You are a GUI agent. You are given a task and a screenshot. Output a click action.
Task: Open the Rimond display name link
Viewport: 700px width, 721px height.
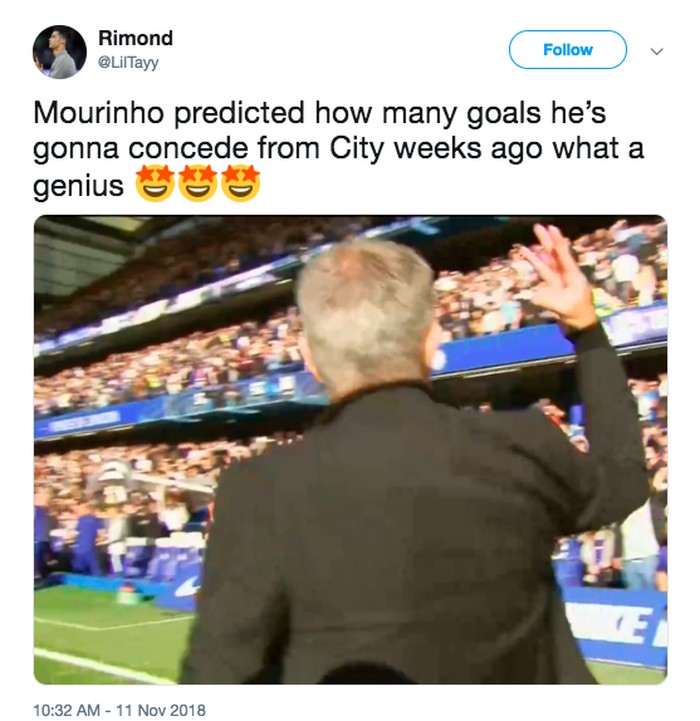tap(136, 38)
